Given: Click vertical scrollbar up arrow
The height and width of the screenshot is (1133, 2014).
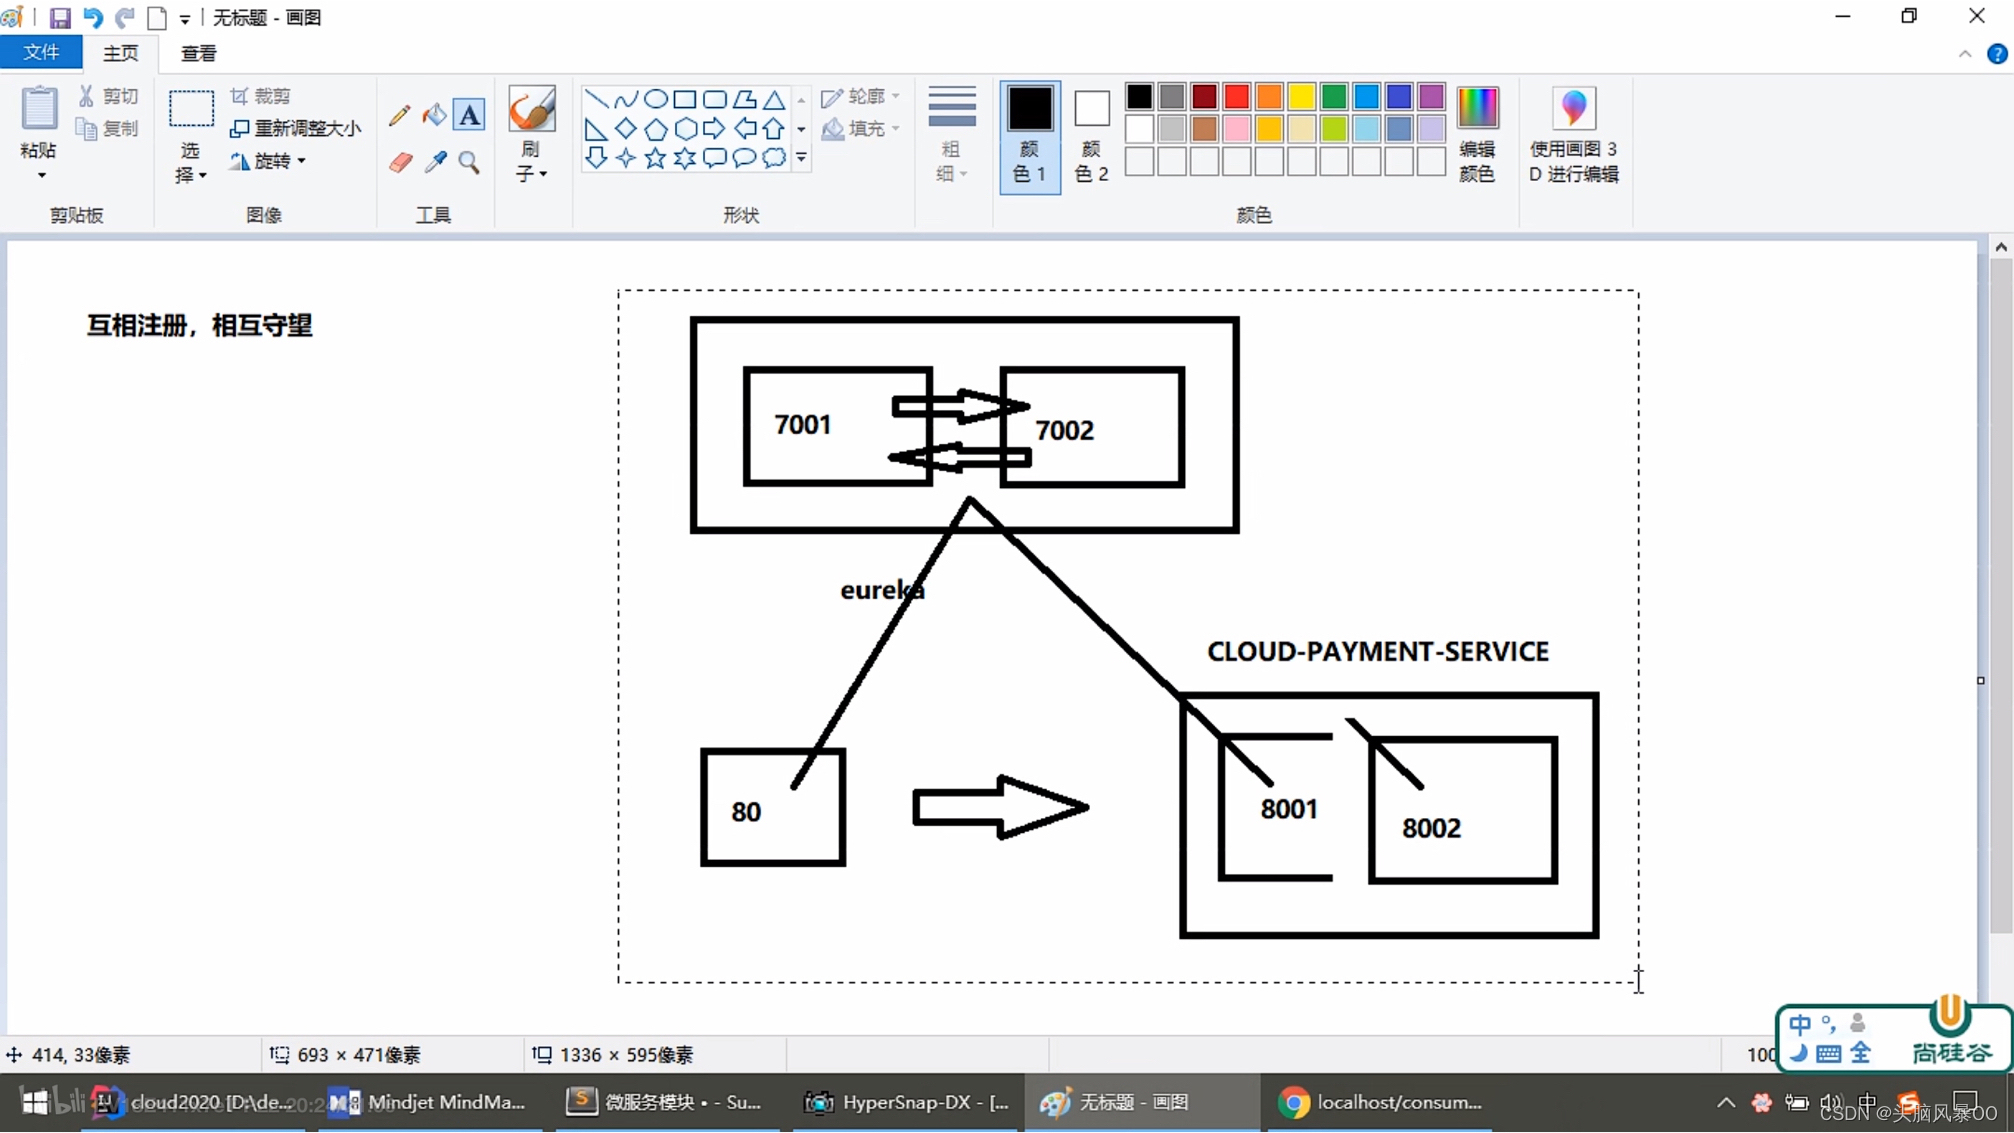Looking at the screenshot, I should coord(2000,246).
